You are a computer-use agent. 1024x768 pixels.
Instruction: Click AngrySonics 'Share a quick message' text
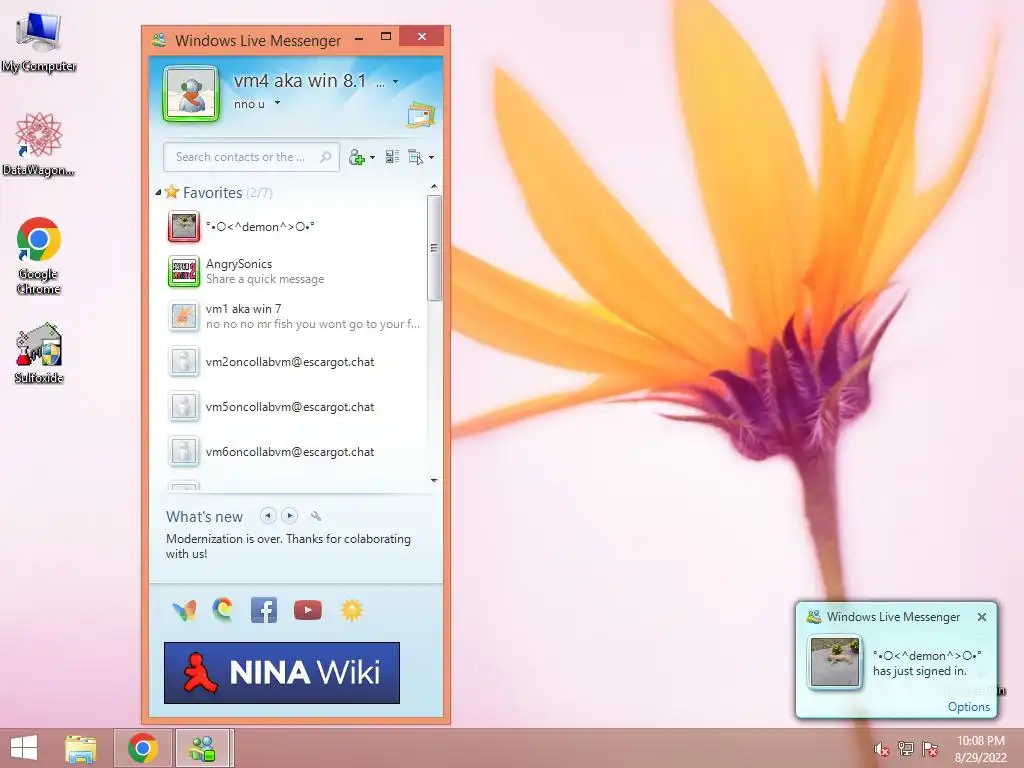[x=265, y=279]
